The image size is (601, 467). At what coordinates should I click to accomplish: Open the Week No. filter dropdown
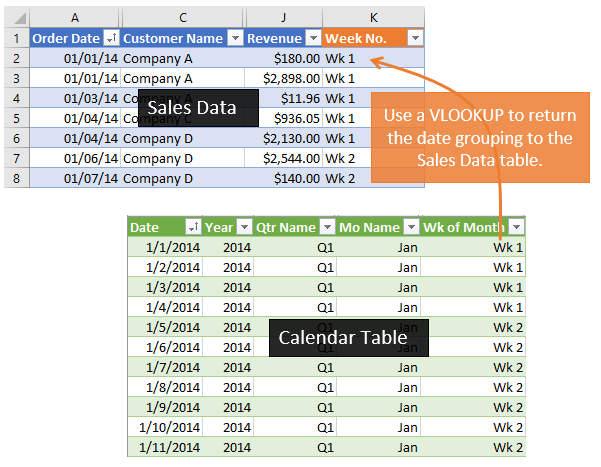[414, 37]
